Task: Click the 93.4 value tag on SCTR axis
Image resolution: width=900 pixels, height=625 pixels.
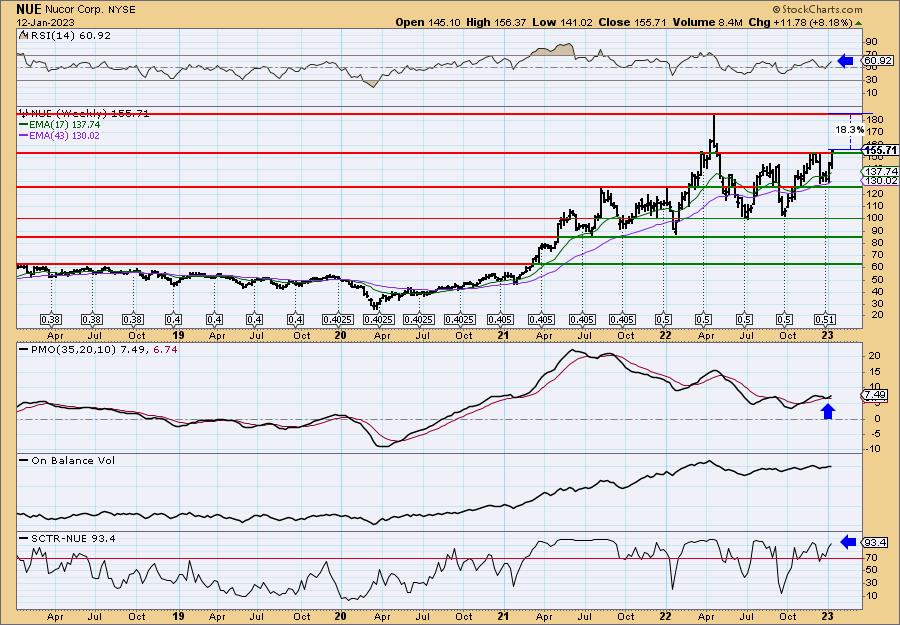Action: point(877,542)
